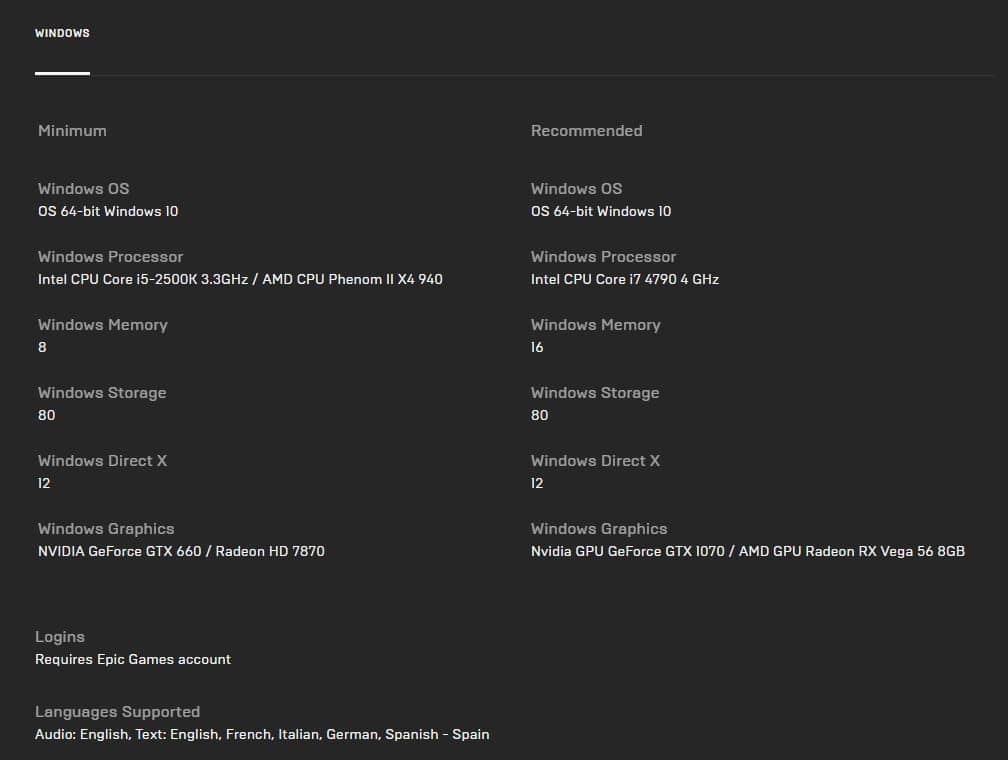Click the recommended memory value 16
The width and height of the screenshot is (1008, 760).
537,347
